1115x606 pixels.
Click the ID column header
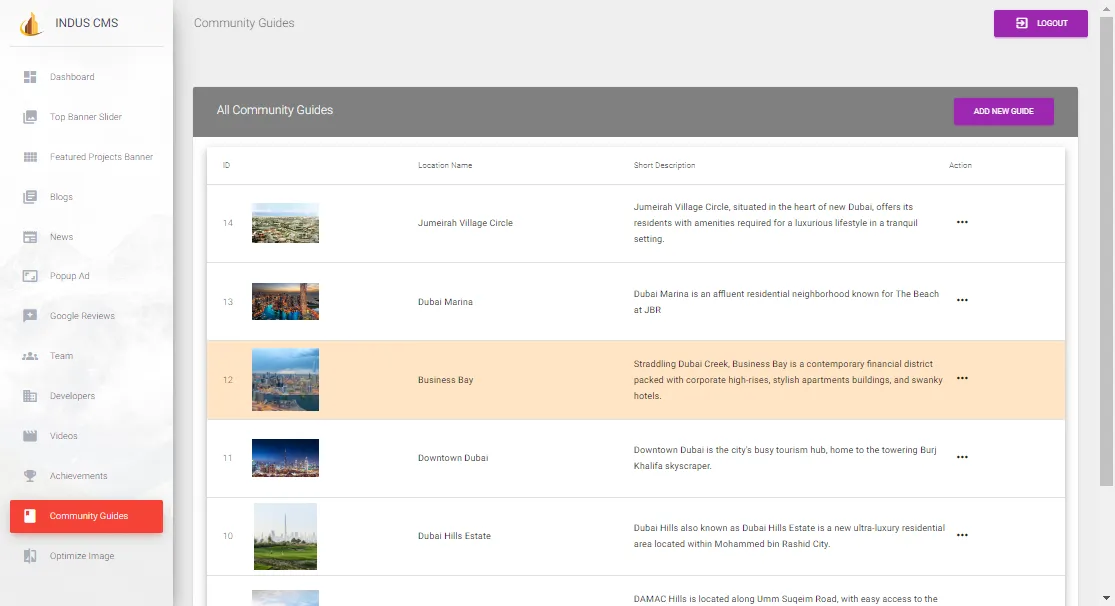[x=226, y=165]
